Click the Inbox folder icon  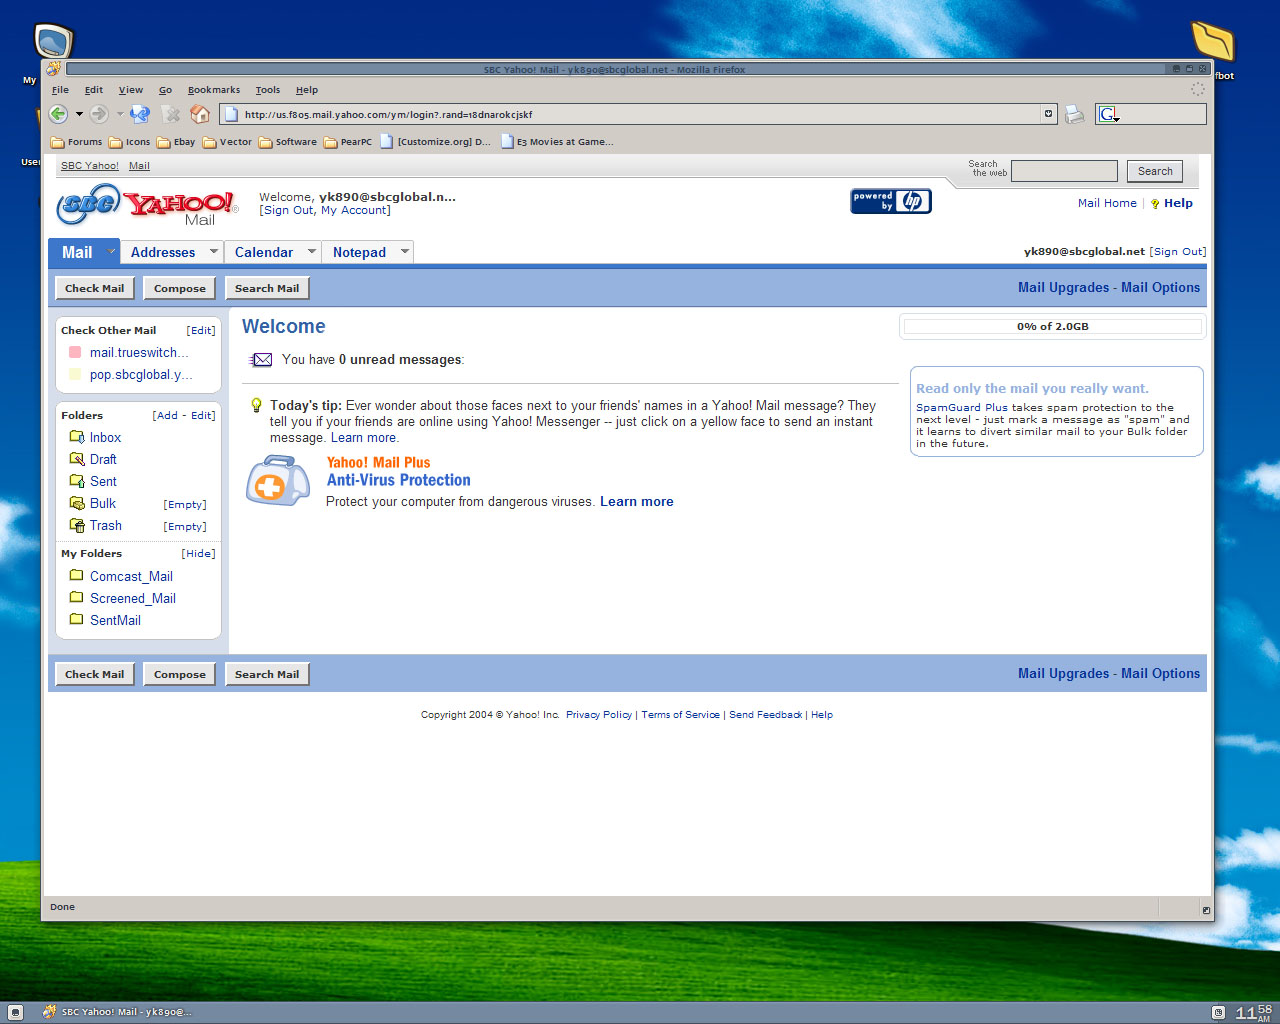click(x=77, y=437)
